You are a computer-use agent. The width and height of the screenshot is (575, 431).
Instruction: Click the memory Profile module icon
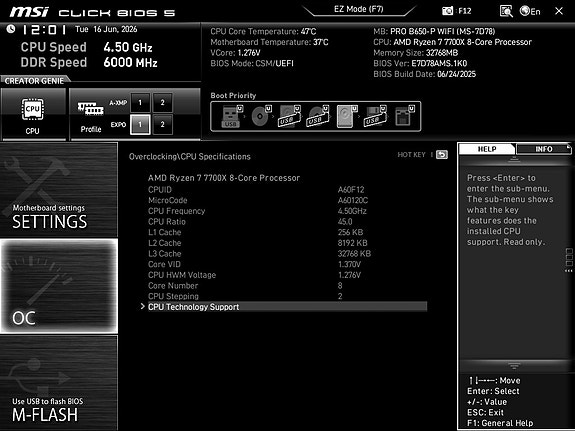90,109
